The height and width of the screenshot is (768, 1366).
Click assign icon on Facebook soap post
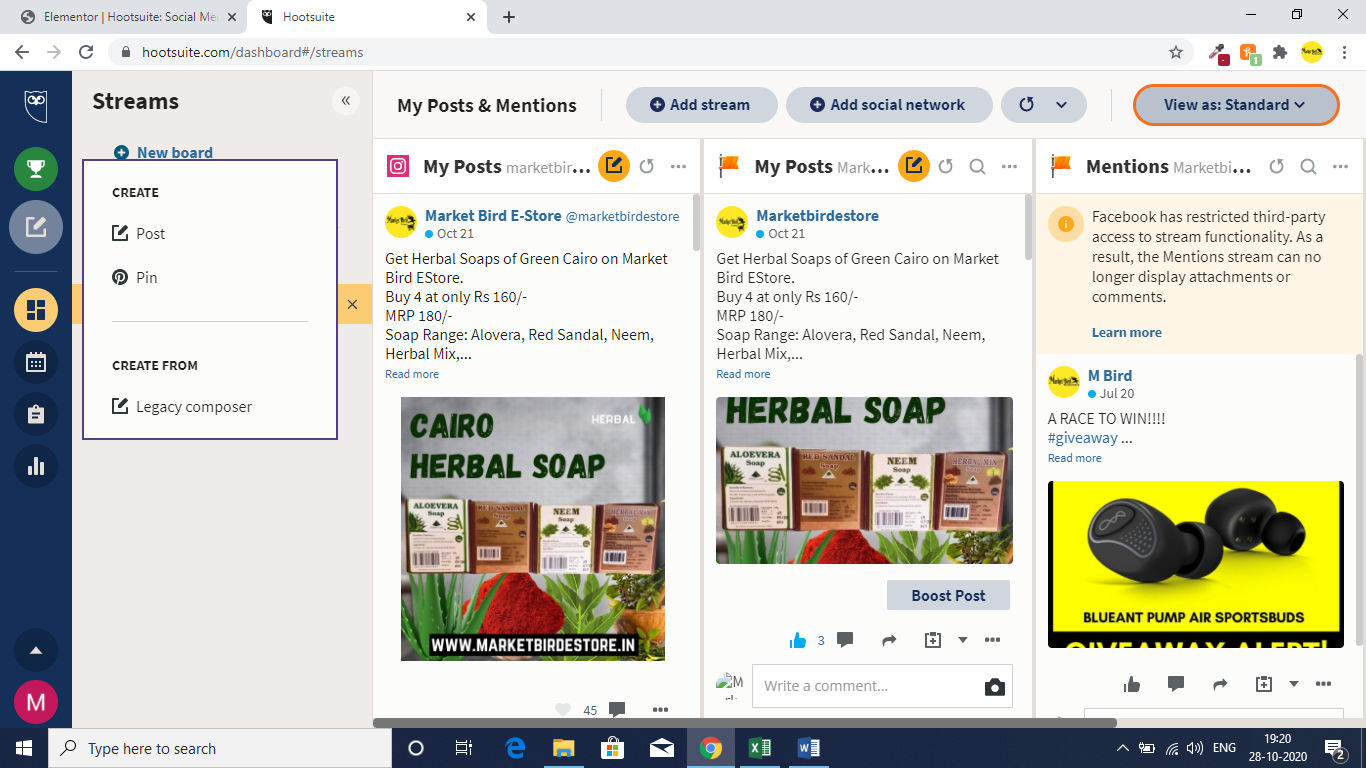[933, 640]
